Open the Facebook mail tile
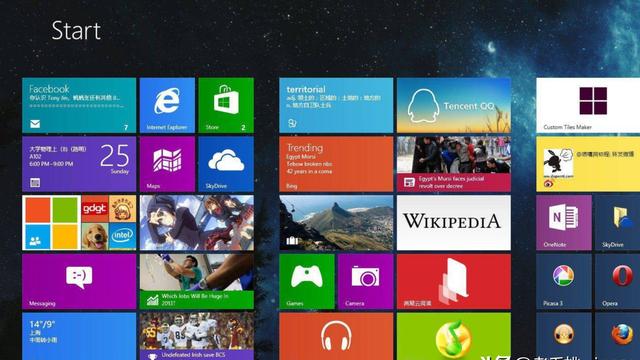Image resolution: width=640 pixels, height=360 pixels. [x=79, y=105]
